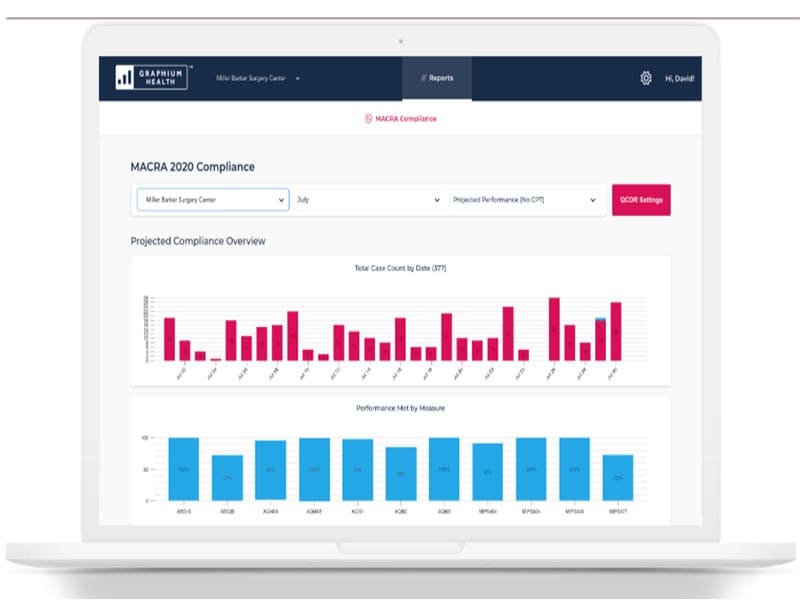The image size is (800, 600).
Task: Open the settings gear icon
Action: [646, 78]
